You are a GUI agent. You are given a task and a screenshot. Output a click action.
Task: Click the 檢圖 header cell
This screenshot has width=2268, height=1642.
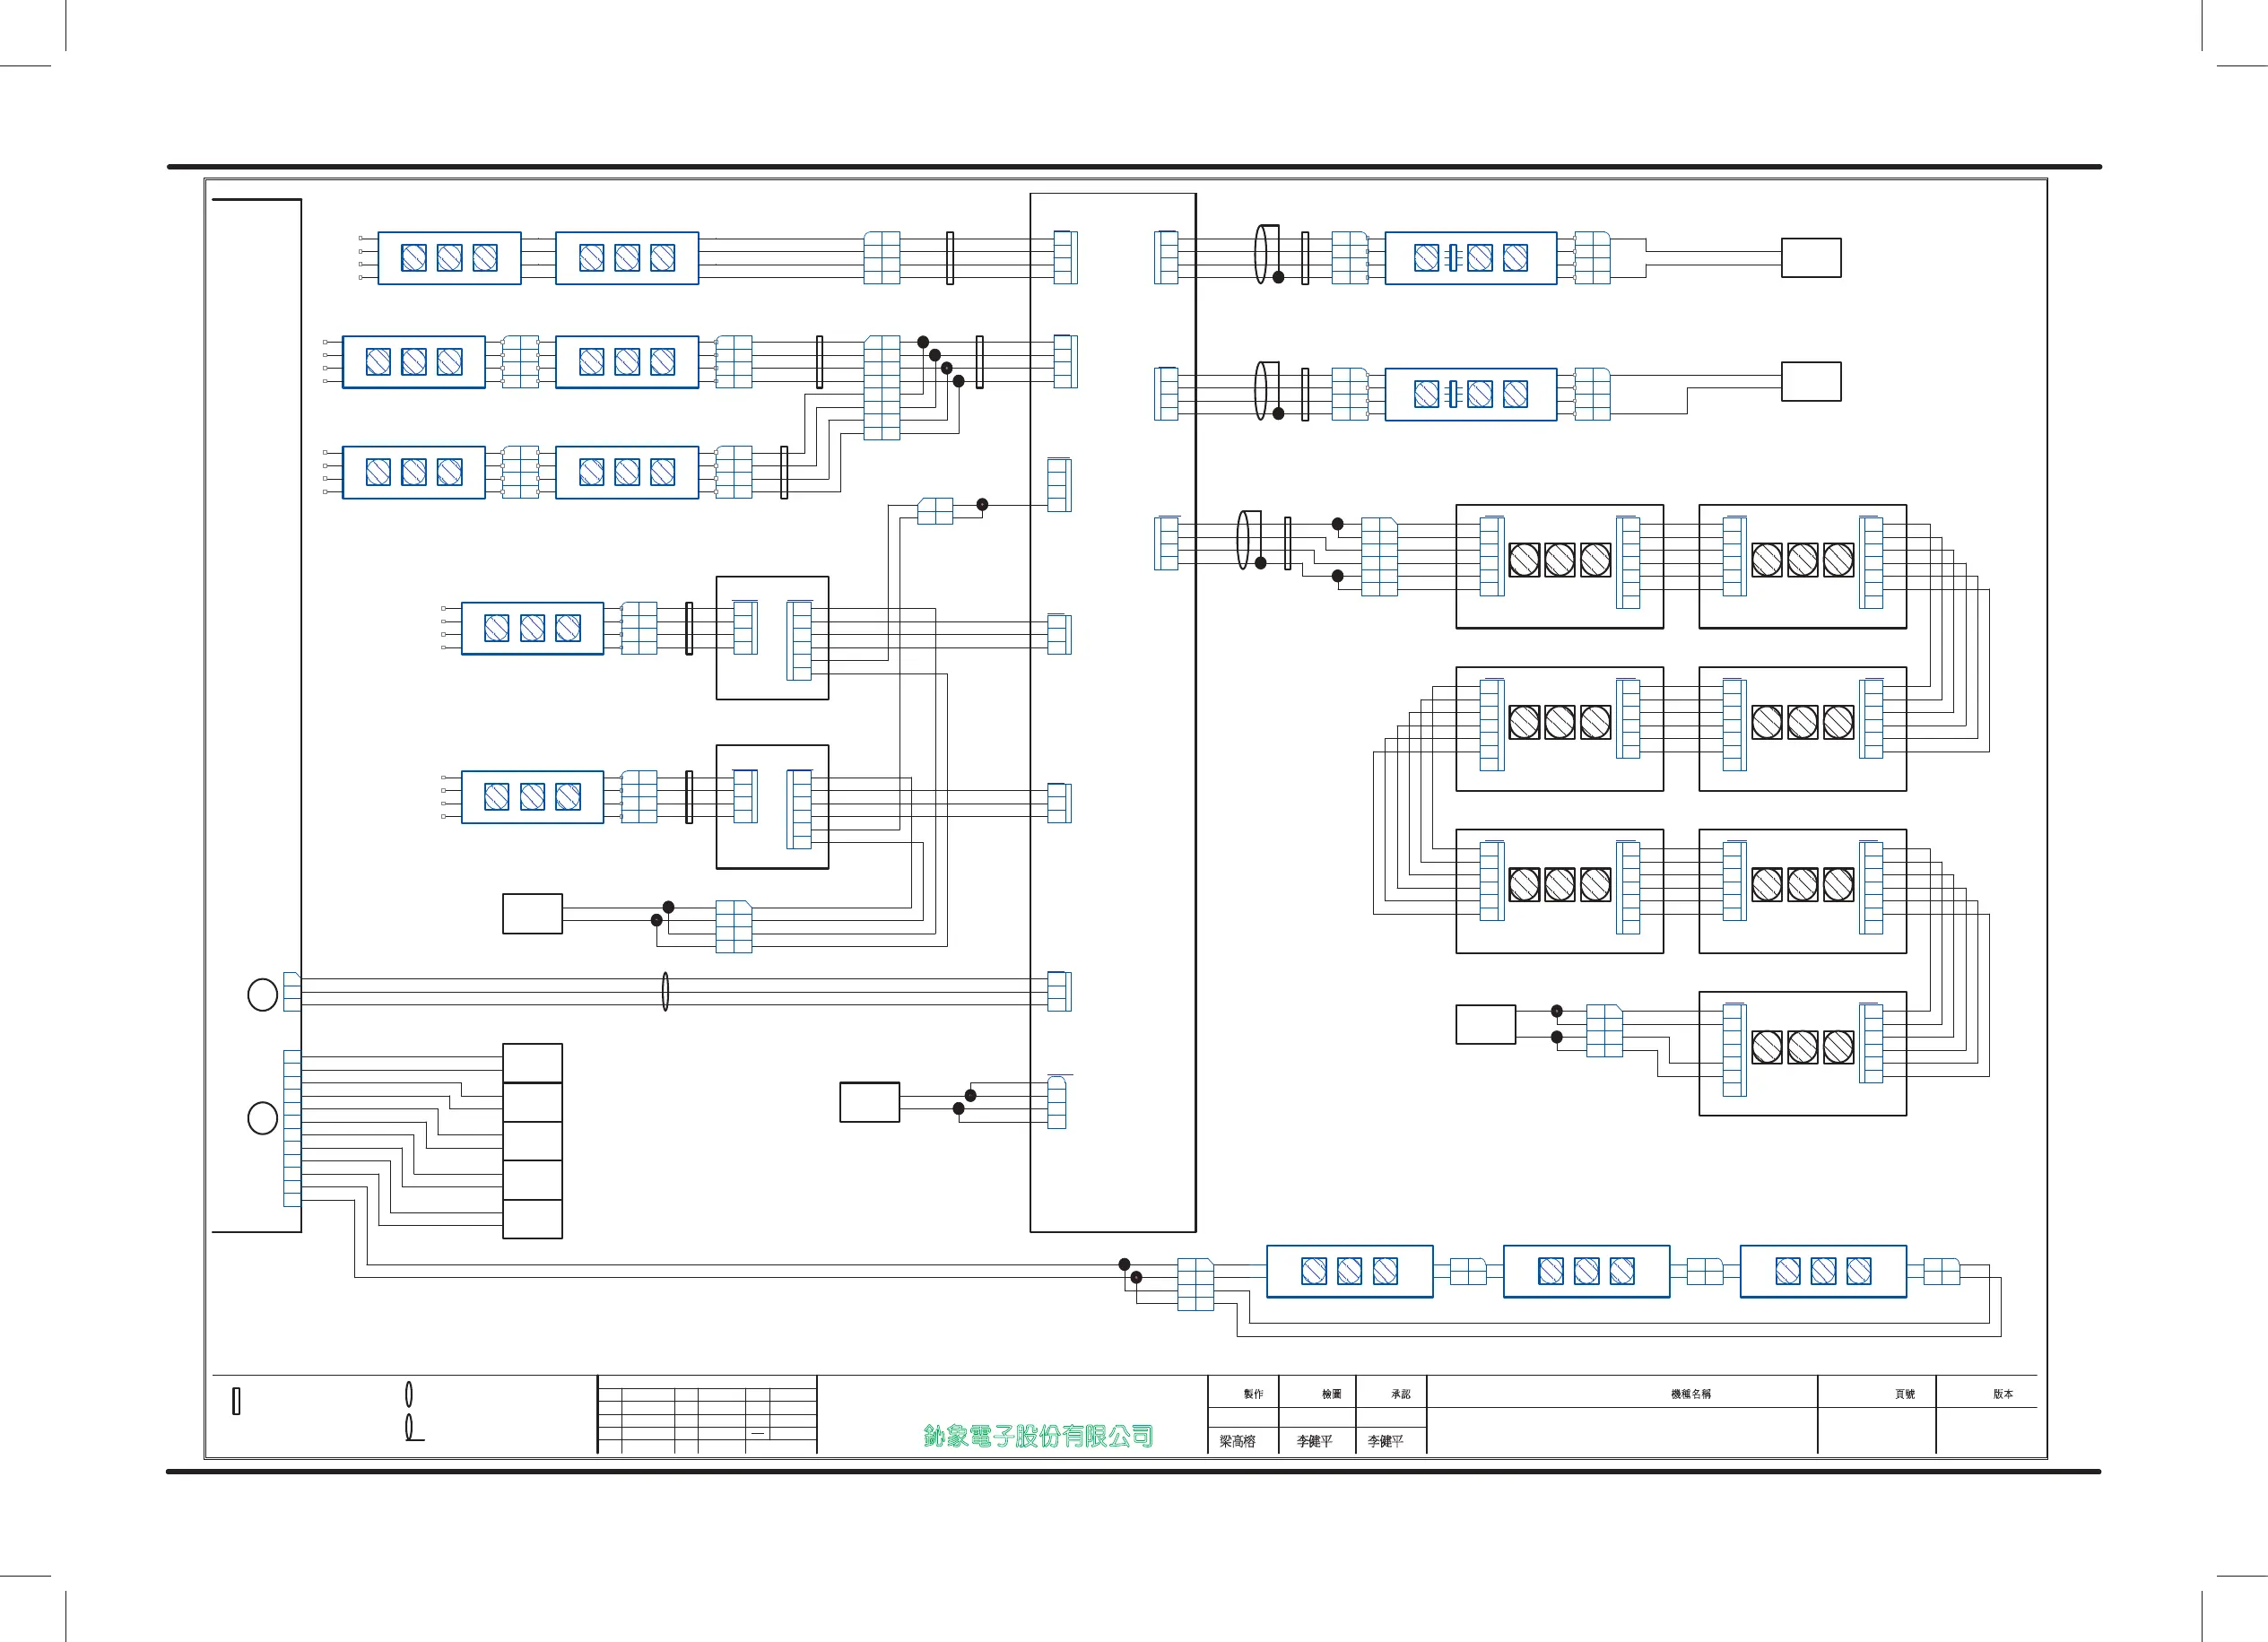click(x=1331, y=1394)
